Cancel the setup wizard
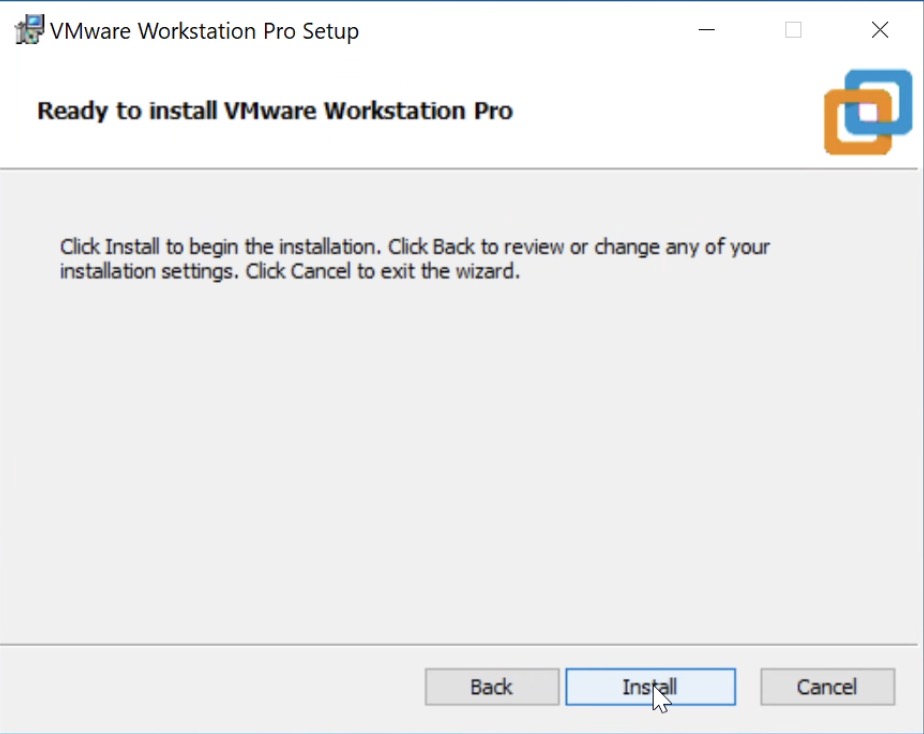The width and height of the screenshot is (924, 734). coord(826,687)
